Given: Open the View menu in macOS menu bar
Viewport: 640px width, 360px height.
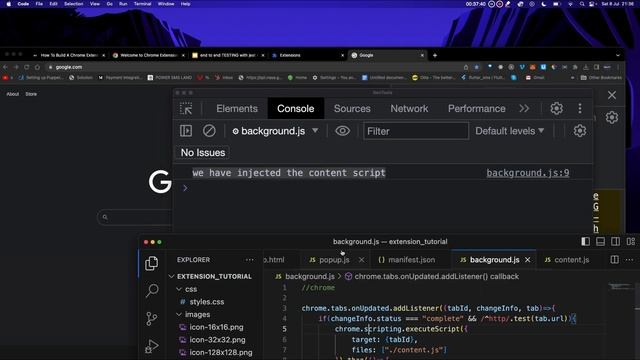Looking at the screenshot, I should pyautogui.click(x=95, y=4).
